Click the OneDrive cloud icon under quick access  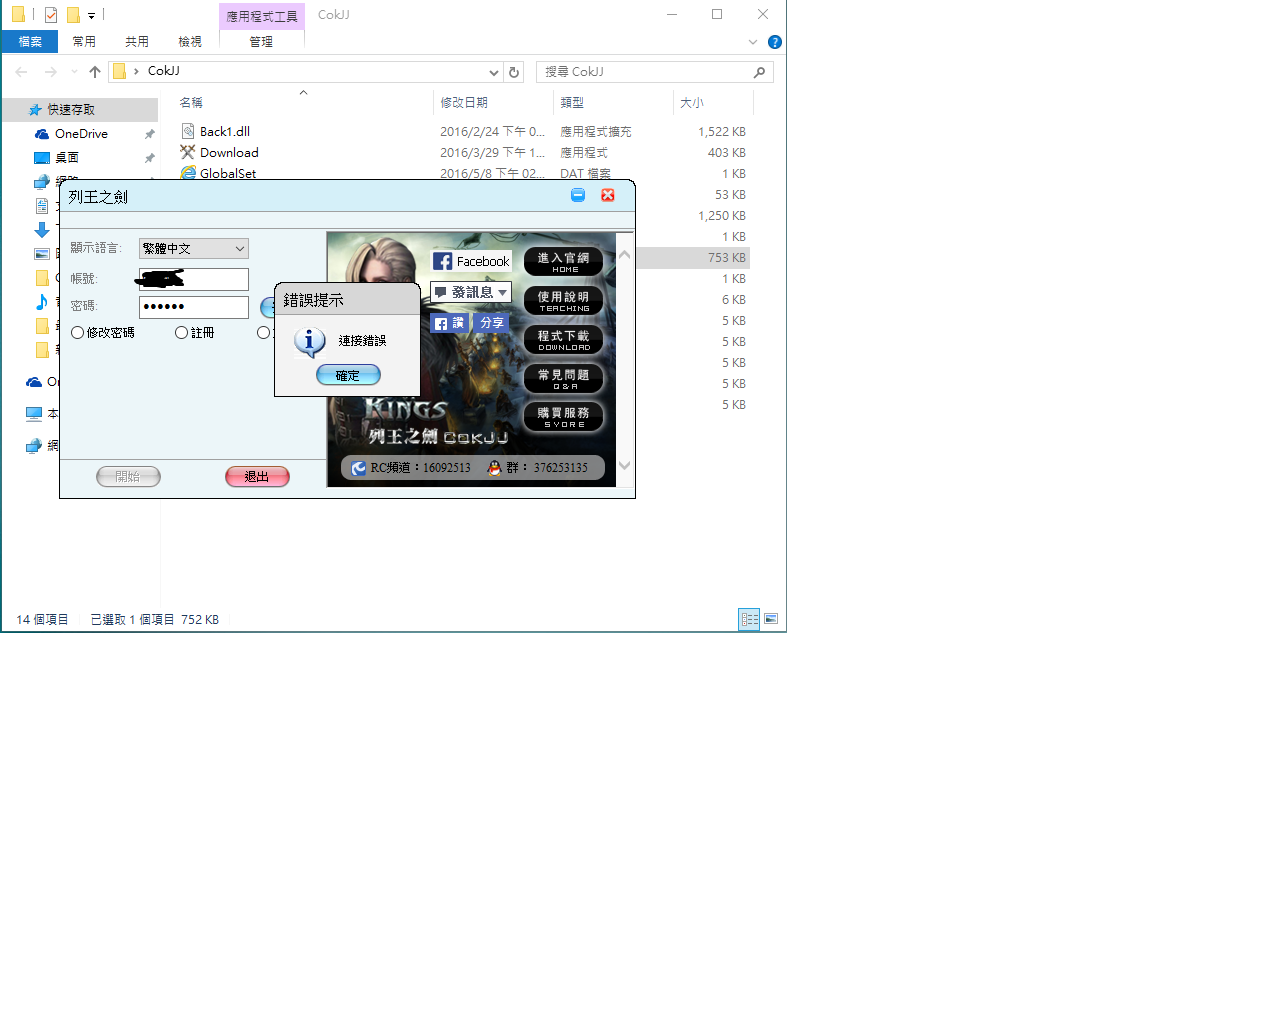tap(42, 134)
